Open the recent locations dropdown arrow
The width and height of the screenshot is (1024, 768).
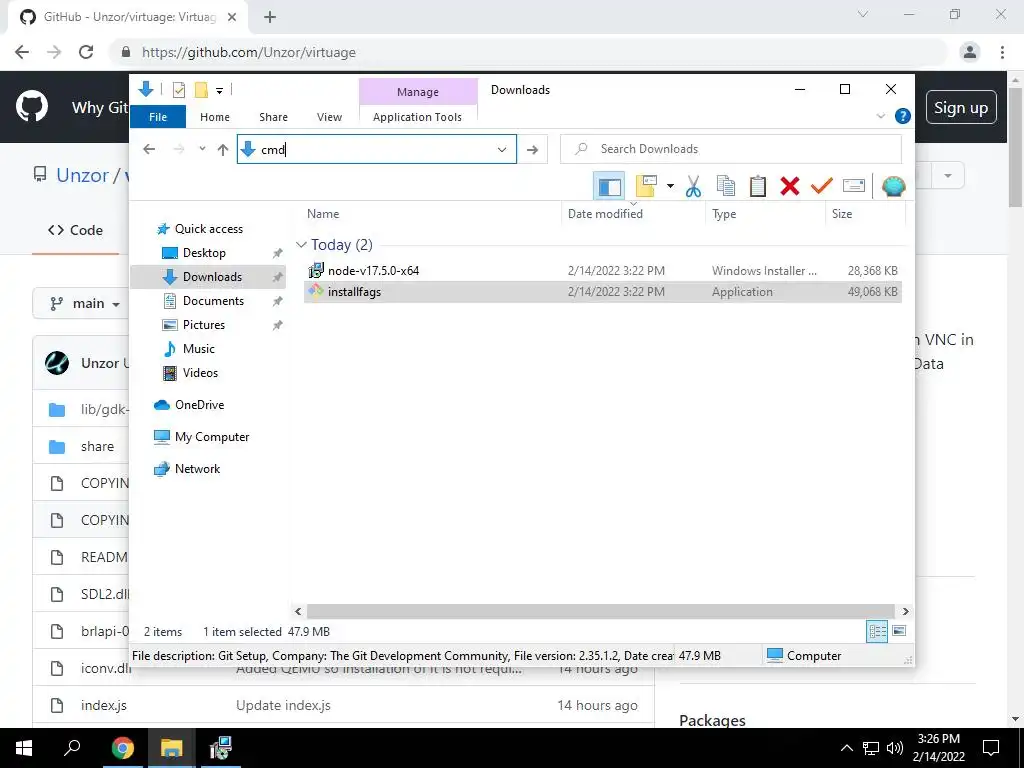[x=202, y=150]
